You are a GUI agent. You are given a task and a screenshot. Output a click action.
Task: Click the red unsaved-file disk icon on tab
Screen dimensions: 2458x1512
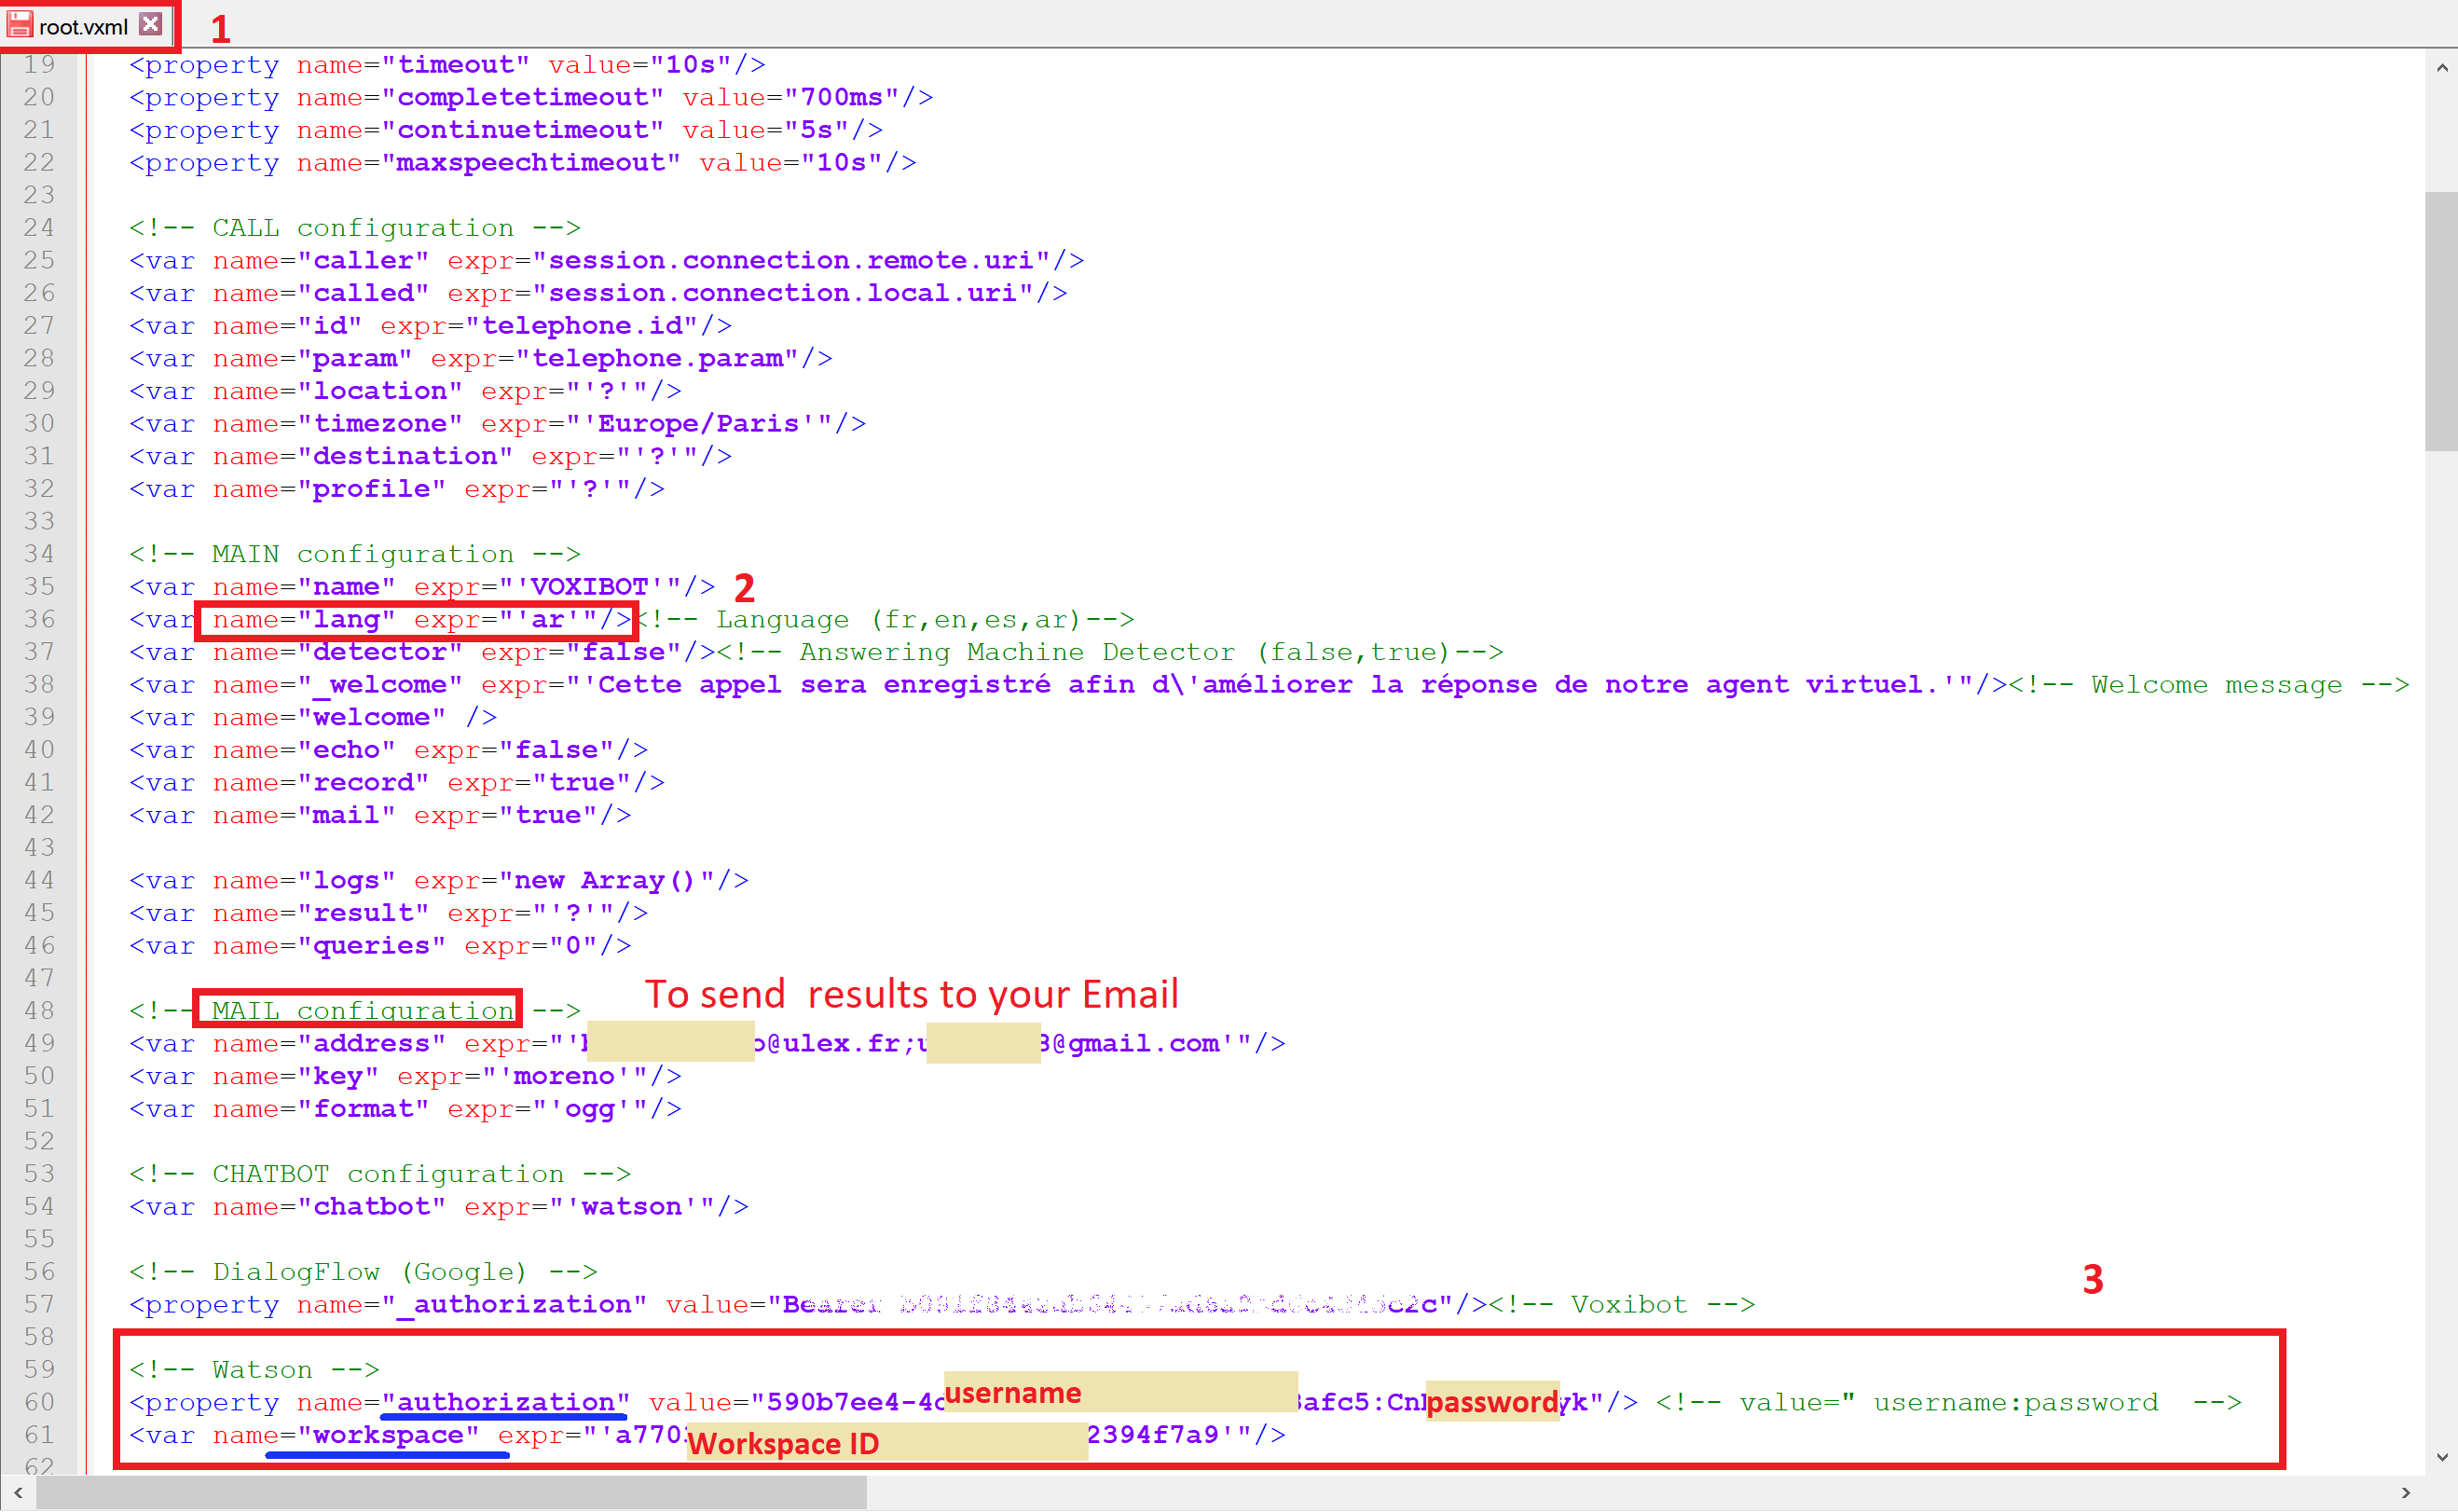(x=20, y=25)
